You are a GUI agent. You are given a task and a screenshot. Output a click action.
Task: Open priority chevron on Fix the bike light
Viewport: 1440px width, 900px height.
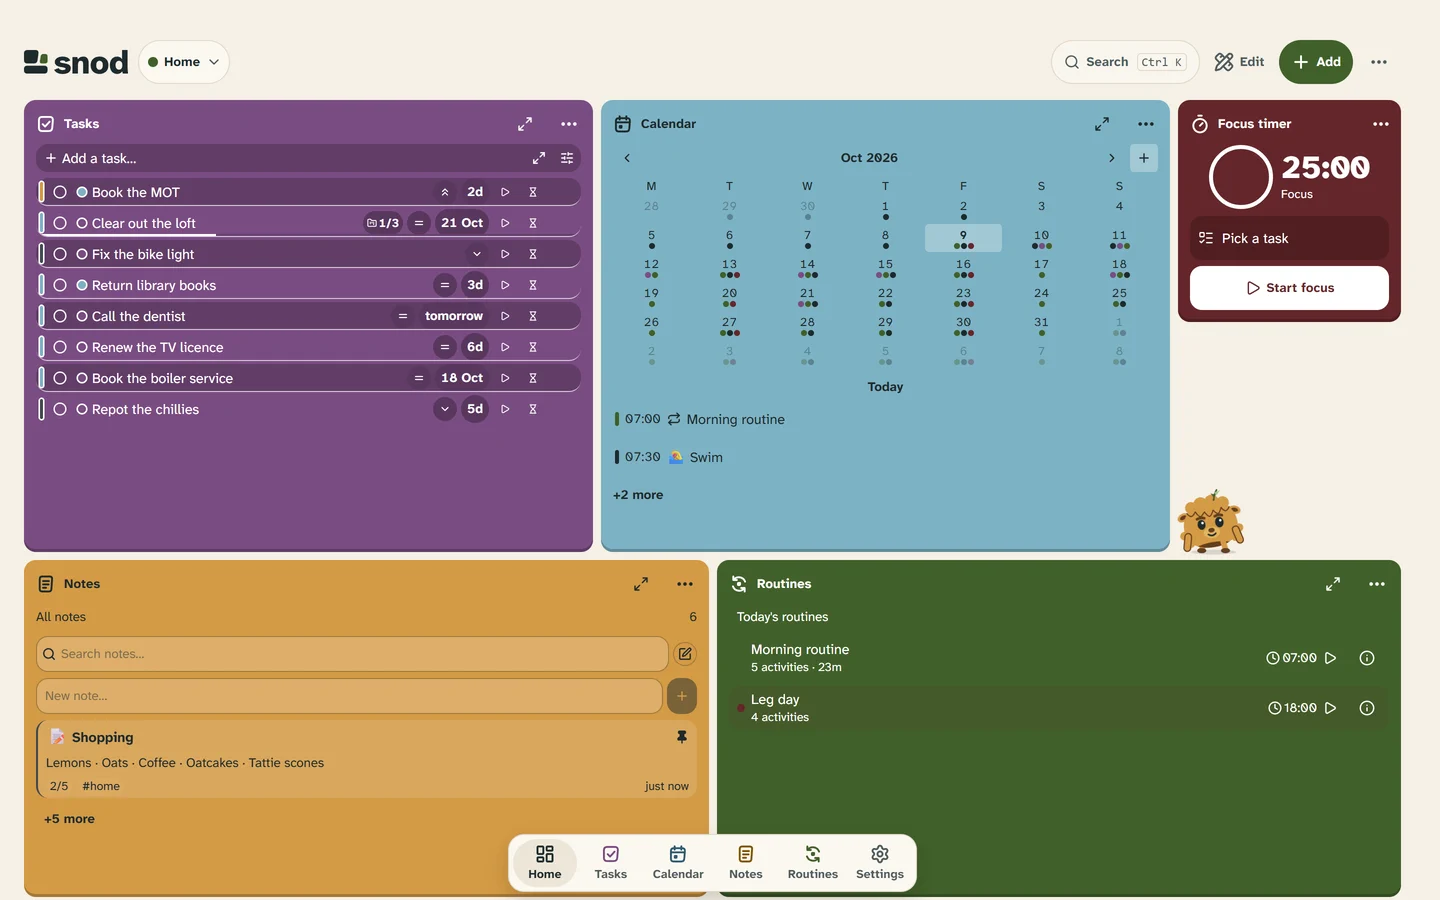tap(477, 254)
